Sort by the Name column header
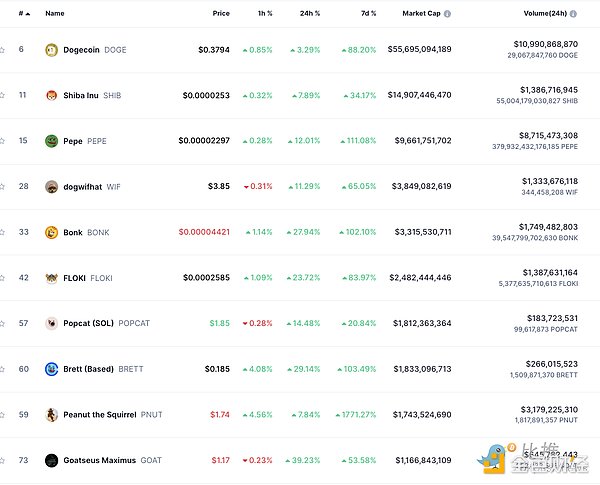Screen dimensions: 600x485 click(x=55, y=14)
